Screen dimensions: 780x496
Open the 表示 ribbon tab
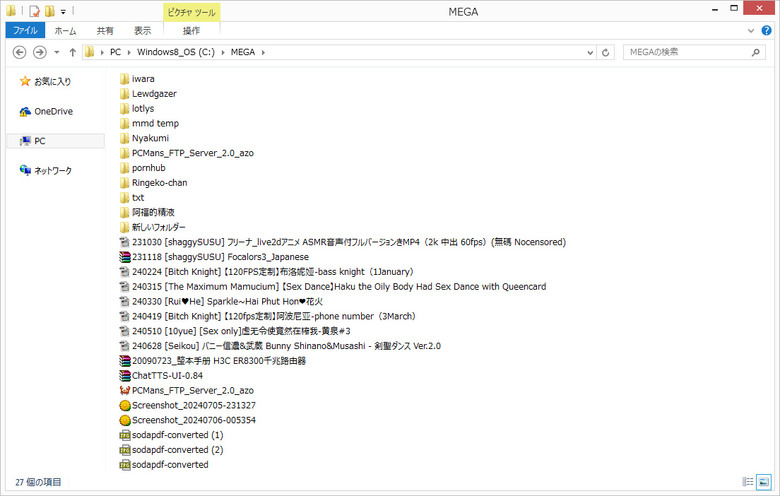click(x=142, y=31)
